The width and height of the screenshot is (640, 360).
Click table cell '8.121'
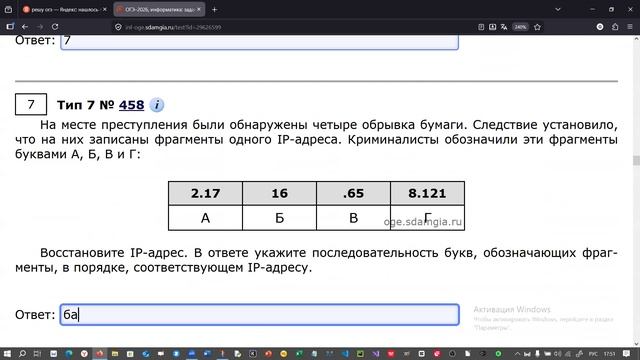427,193
